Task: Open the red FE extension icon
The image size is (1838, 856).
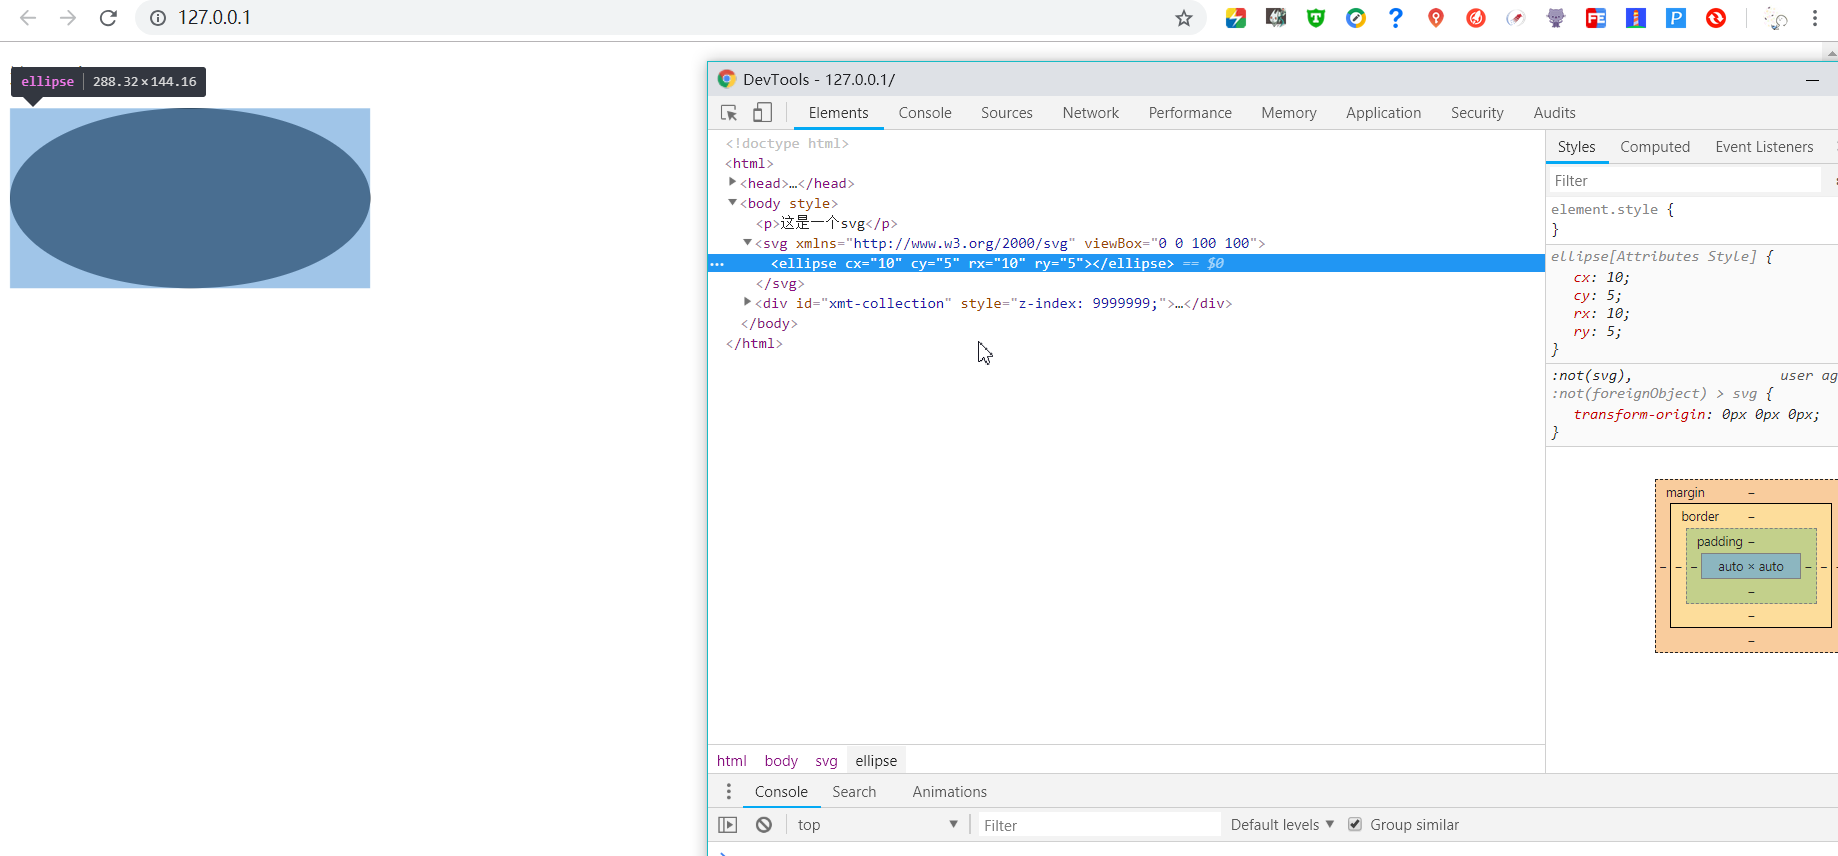Action: click(1596, 18)
